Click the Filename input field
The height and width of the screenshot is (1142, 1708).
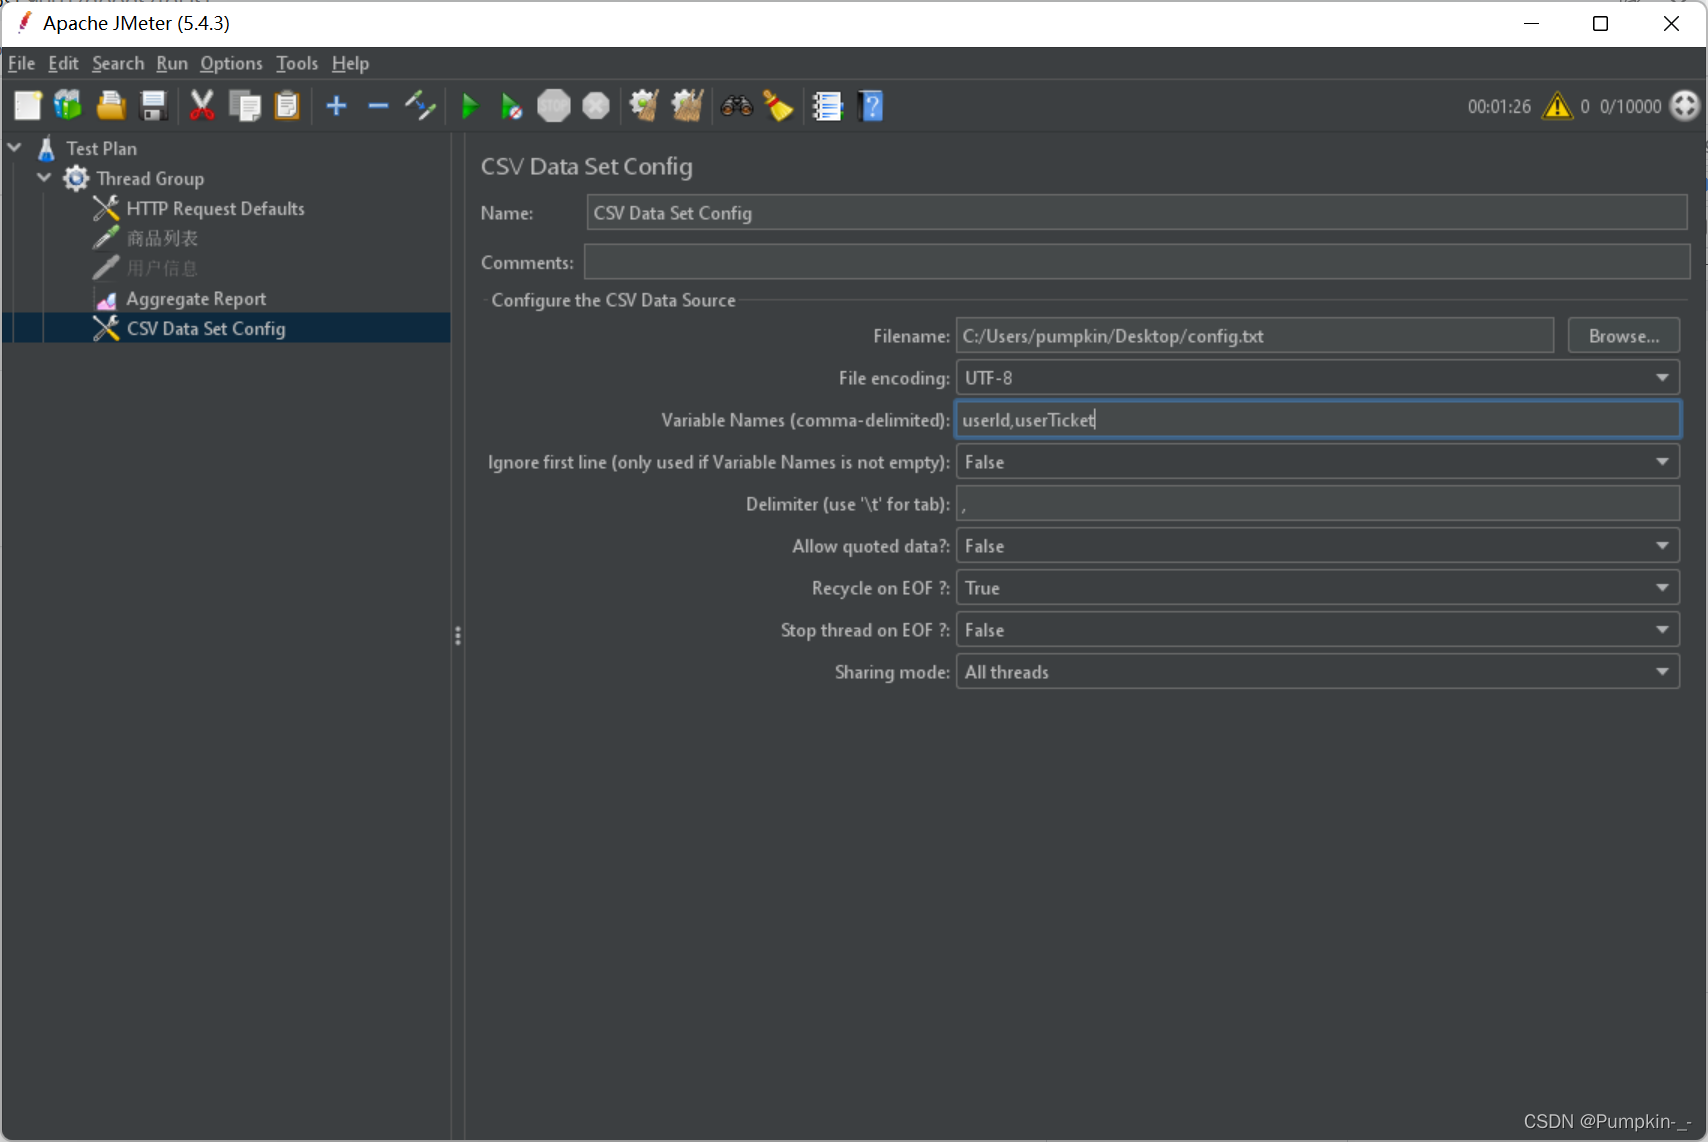[1255, 336]
